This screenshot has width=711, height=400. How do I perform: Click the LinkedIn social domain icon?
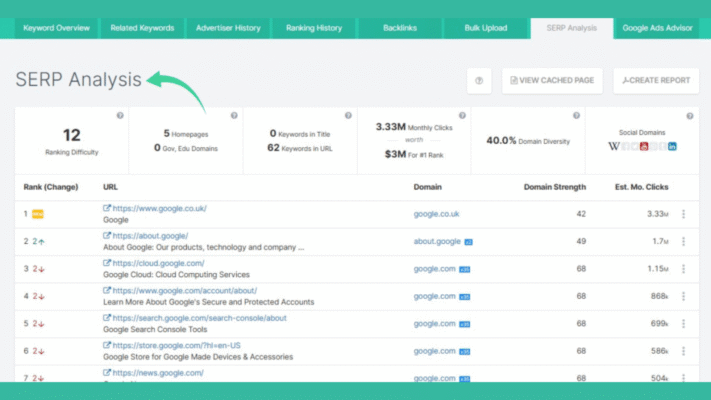pyautogui.click(x=672, y=147)
